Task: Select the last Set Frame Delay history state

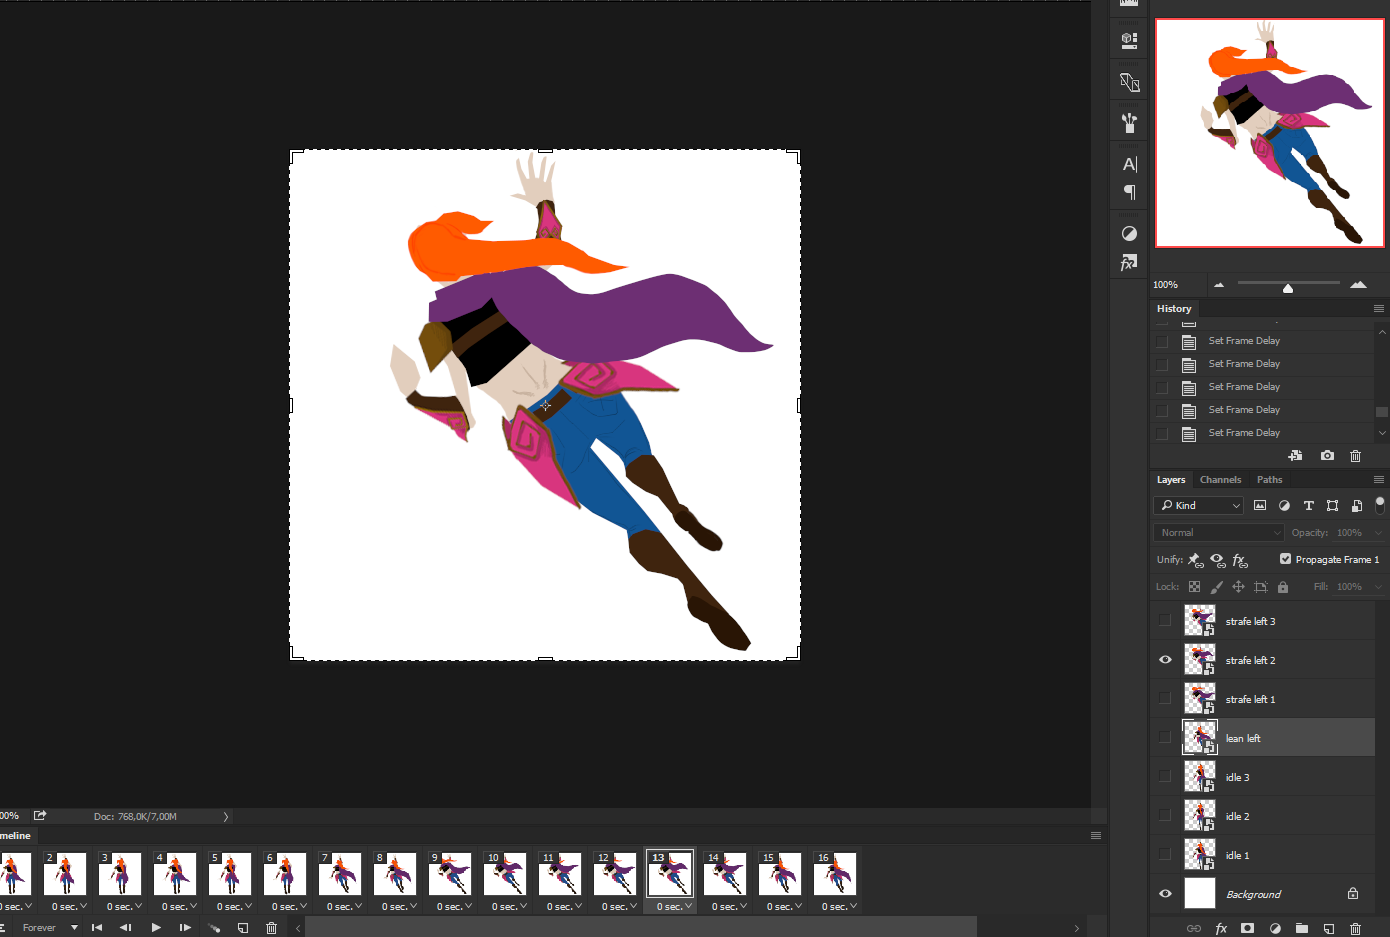Action: pos(1244,433)
